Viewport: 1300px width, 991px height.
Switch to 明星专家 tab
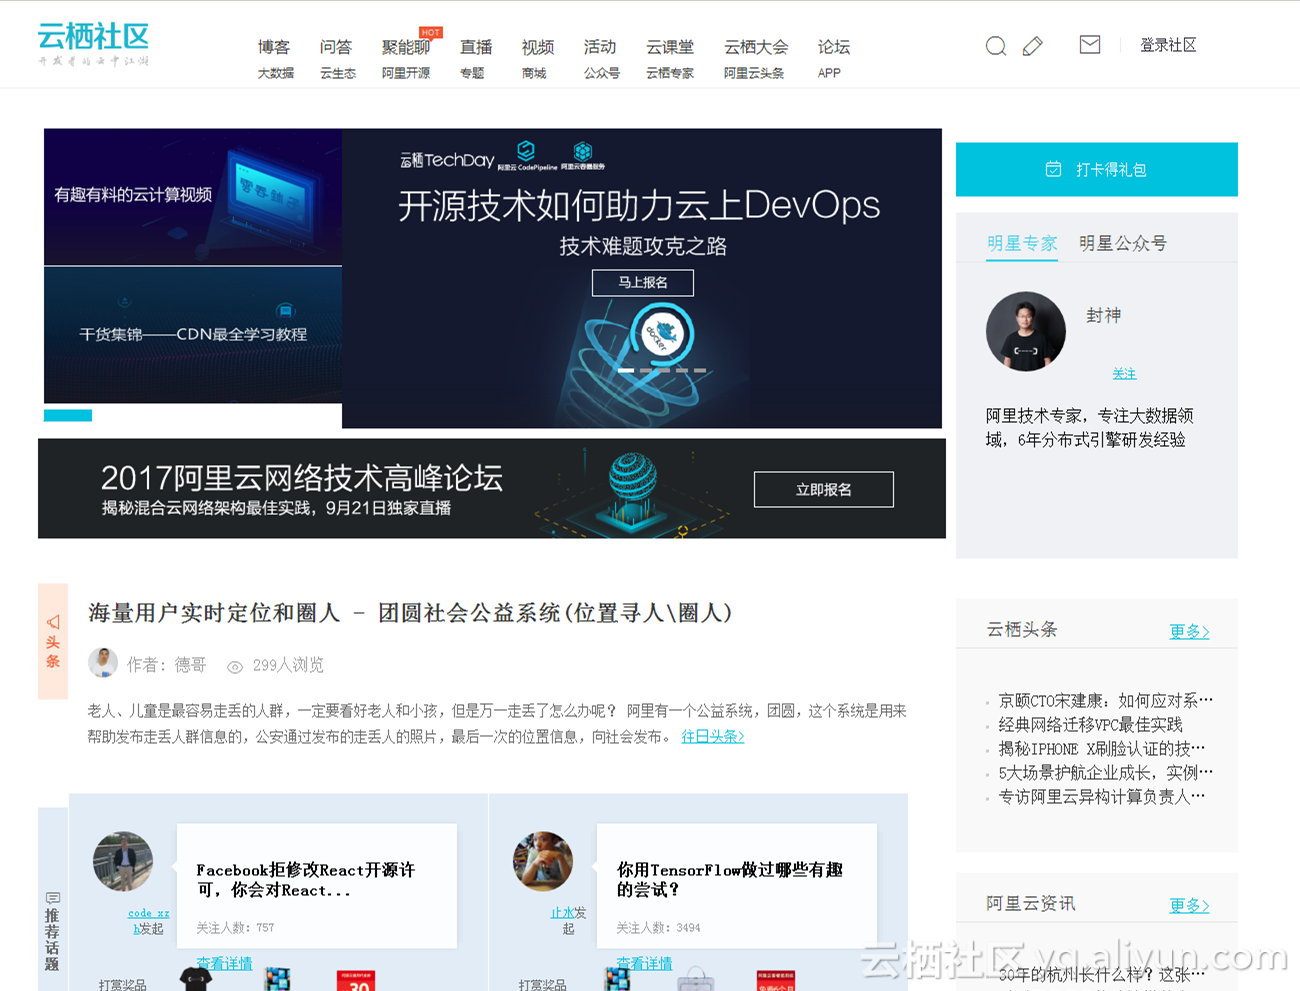[1022, 243]
